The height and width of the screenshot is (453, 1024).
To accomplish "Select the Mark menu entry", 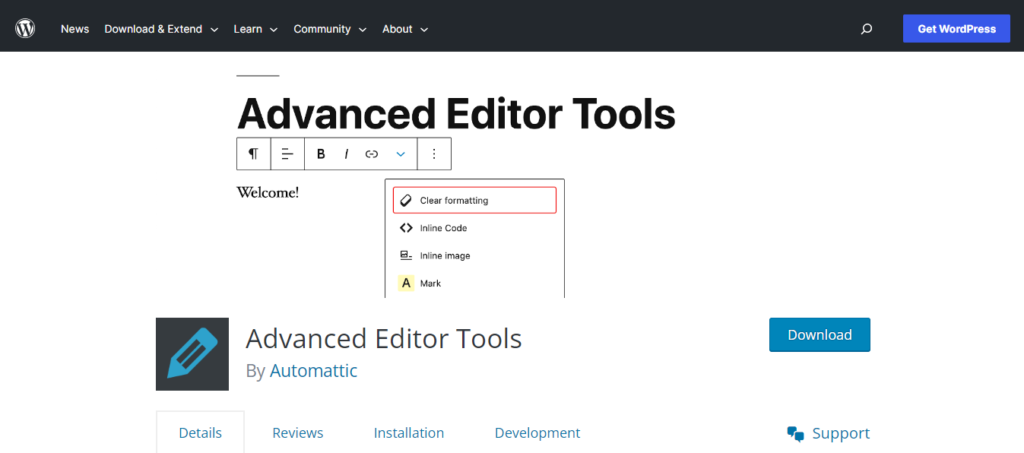I will tap(475, 283).
